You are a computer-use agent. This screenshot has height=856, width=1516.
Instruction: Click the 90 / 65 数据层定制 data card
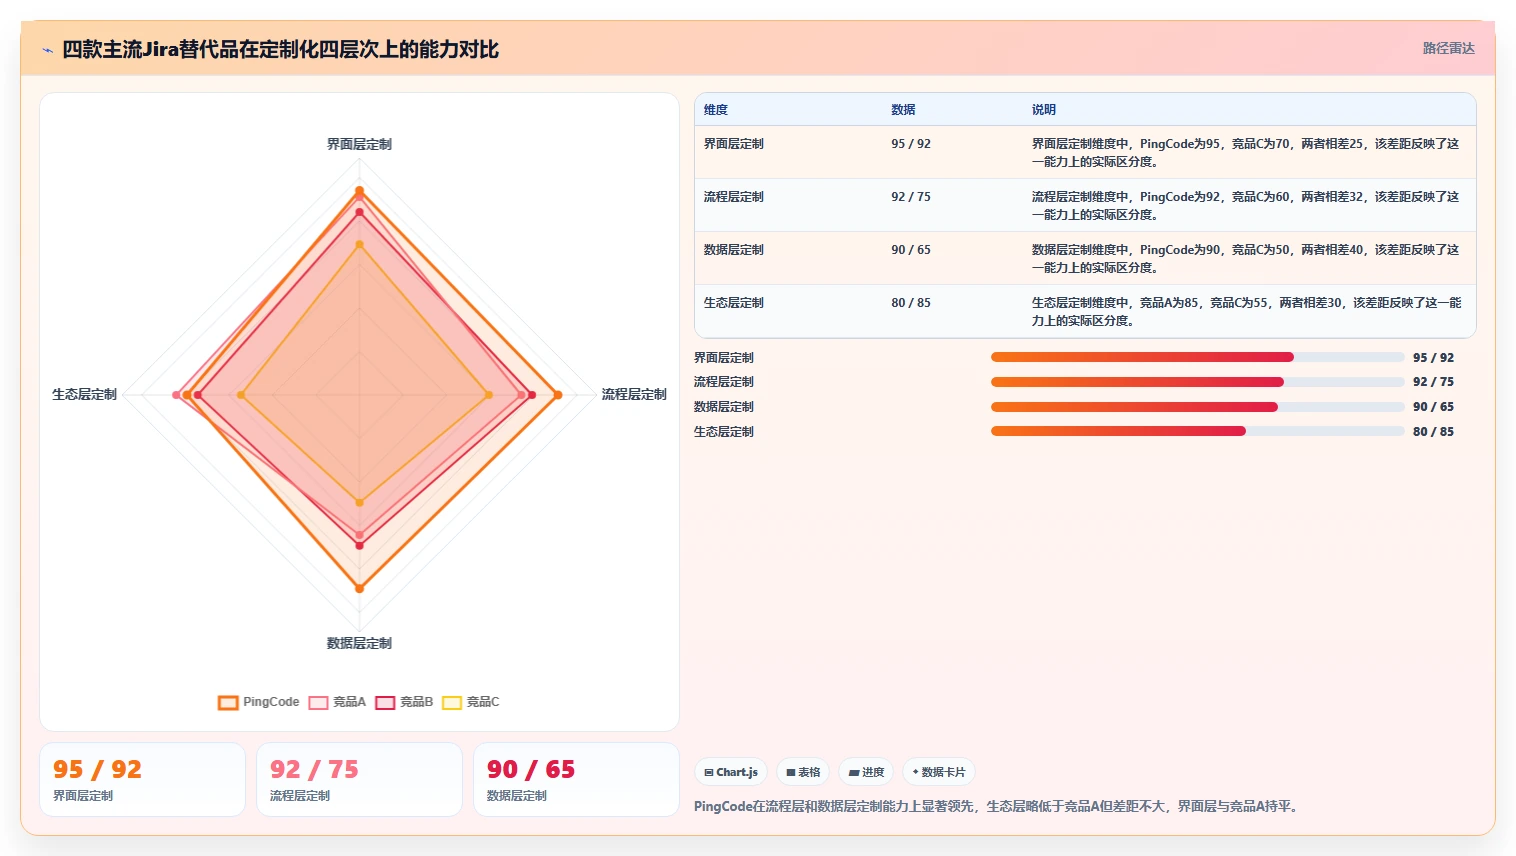tap(576, 780)
